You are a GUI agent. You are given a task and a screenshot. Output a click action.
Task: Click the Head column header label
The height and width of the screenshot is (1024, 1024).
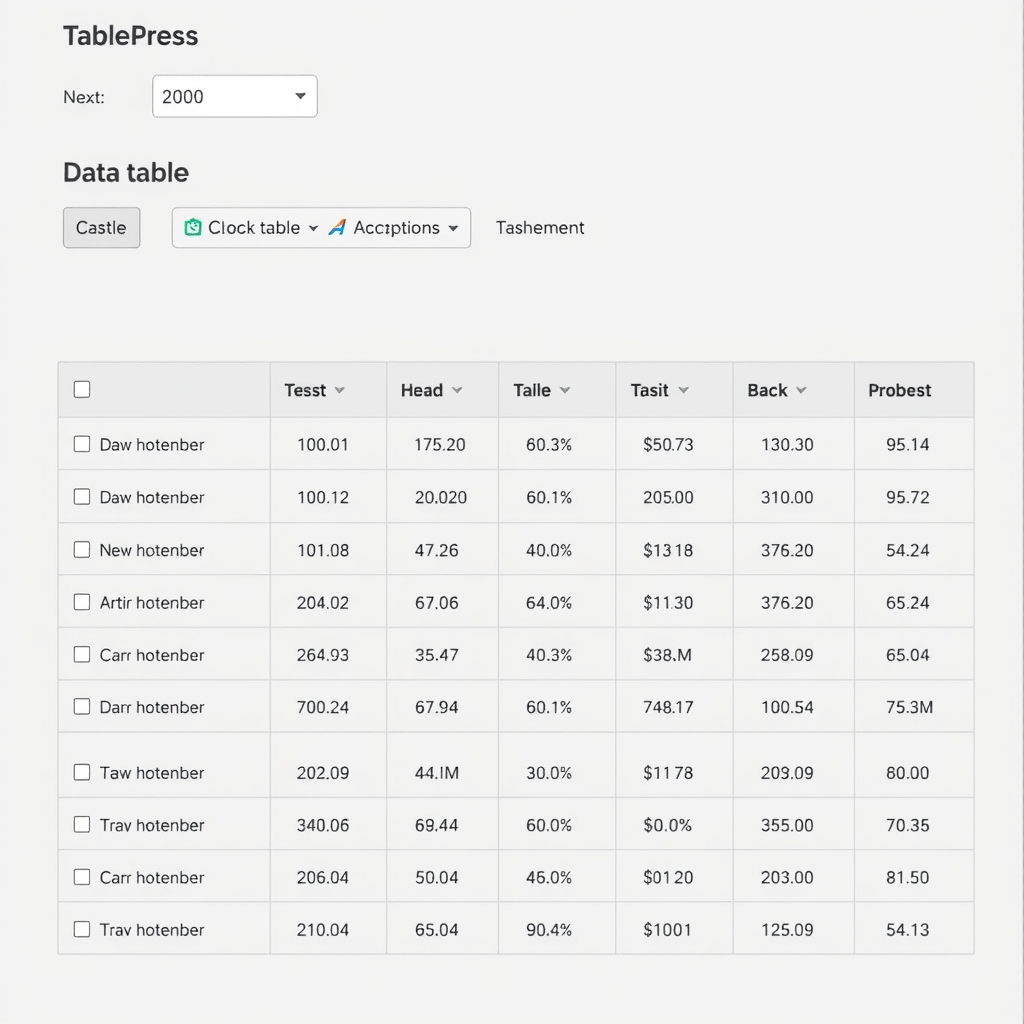pyautogui.click(x=422, y=390)
